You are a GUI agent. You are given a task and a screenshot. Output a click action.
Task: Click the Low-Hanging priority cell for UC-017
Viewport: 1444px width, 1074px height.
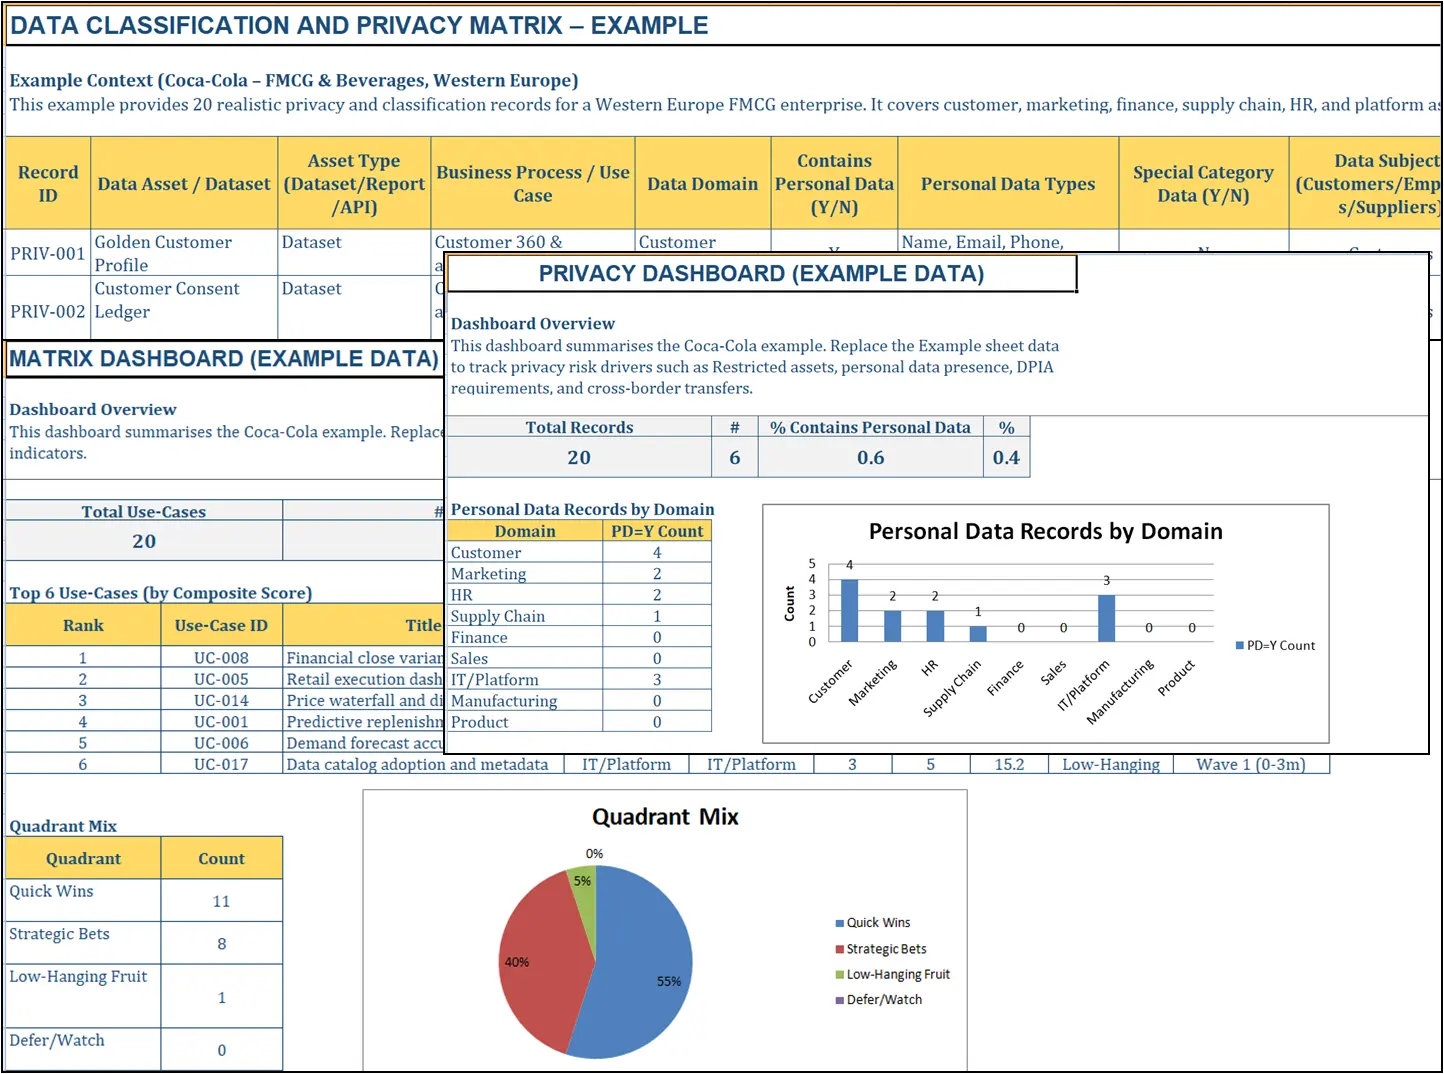(x=1110, y=764)
